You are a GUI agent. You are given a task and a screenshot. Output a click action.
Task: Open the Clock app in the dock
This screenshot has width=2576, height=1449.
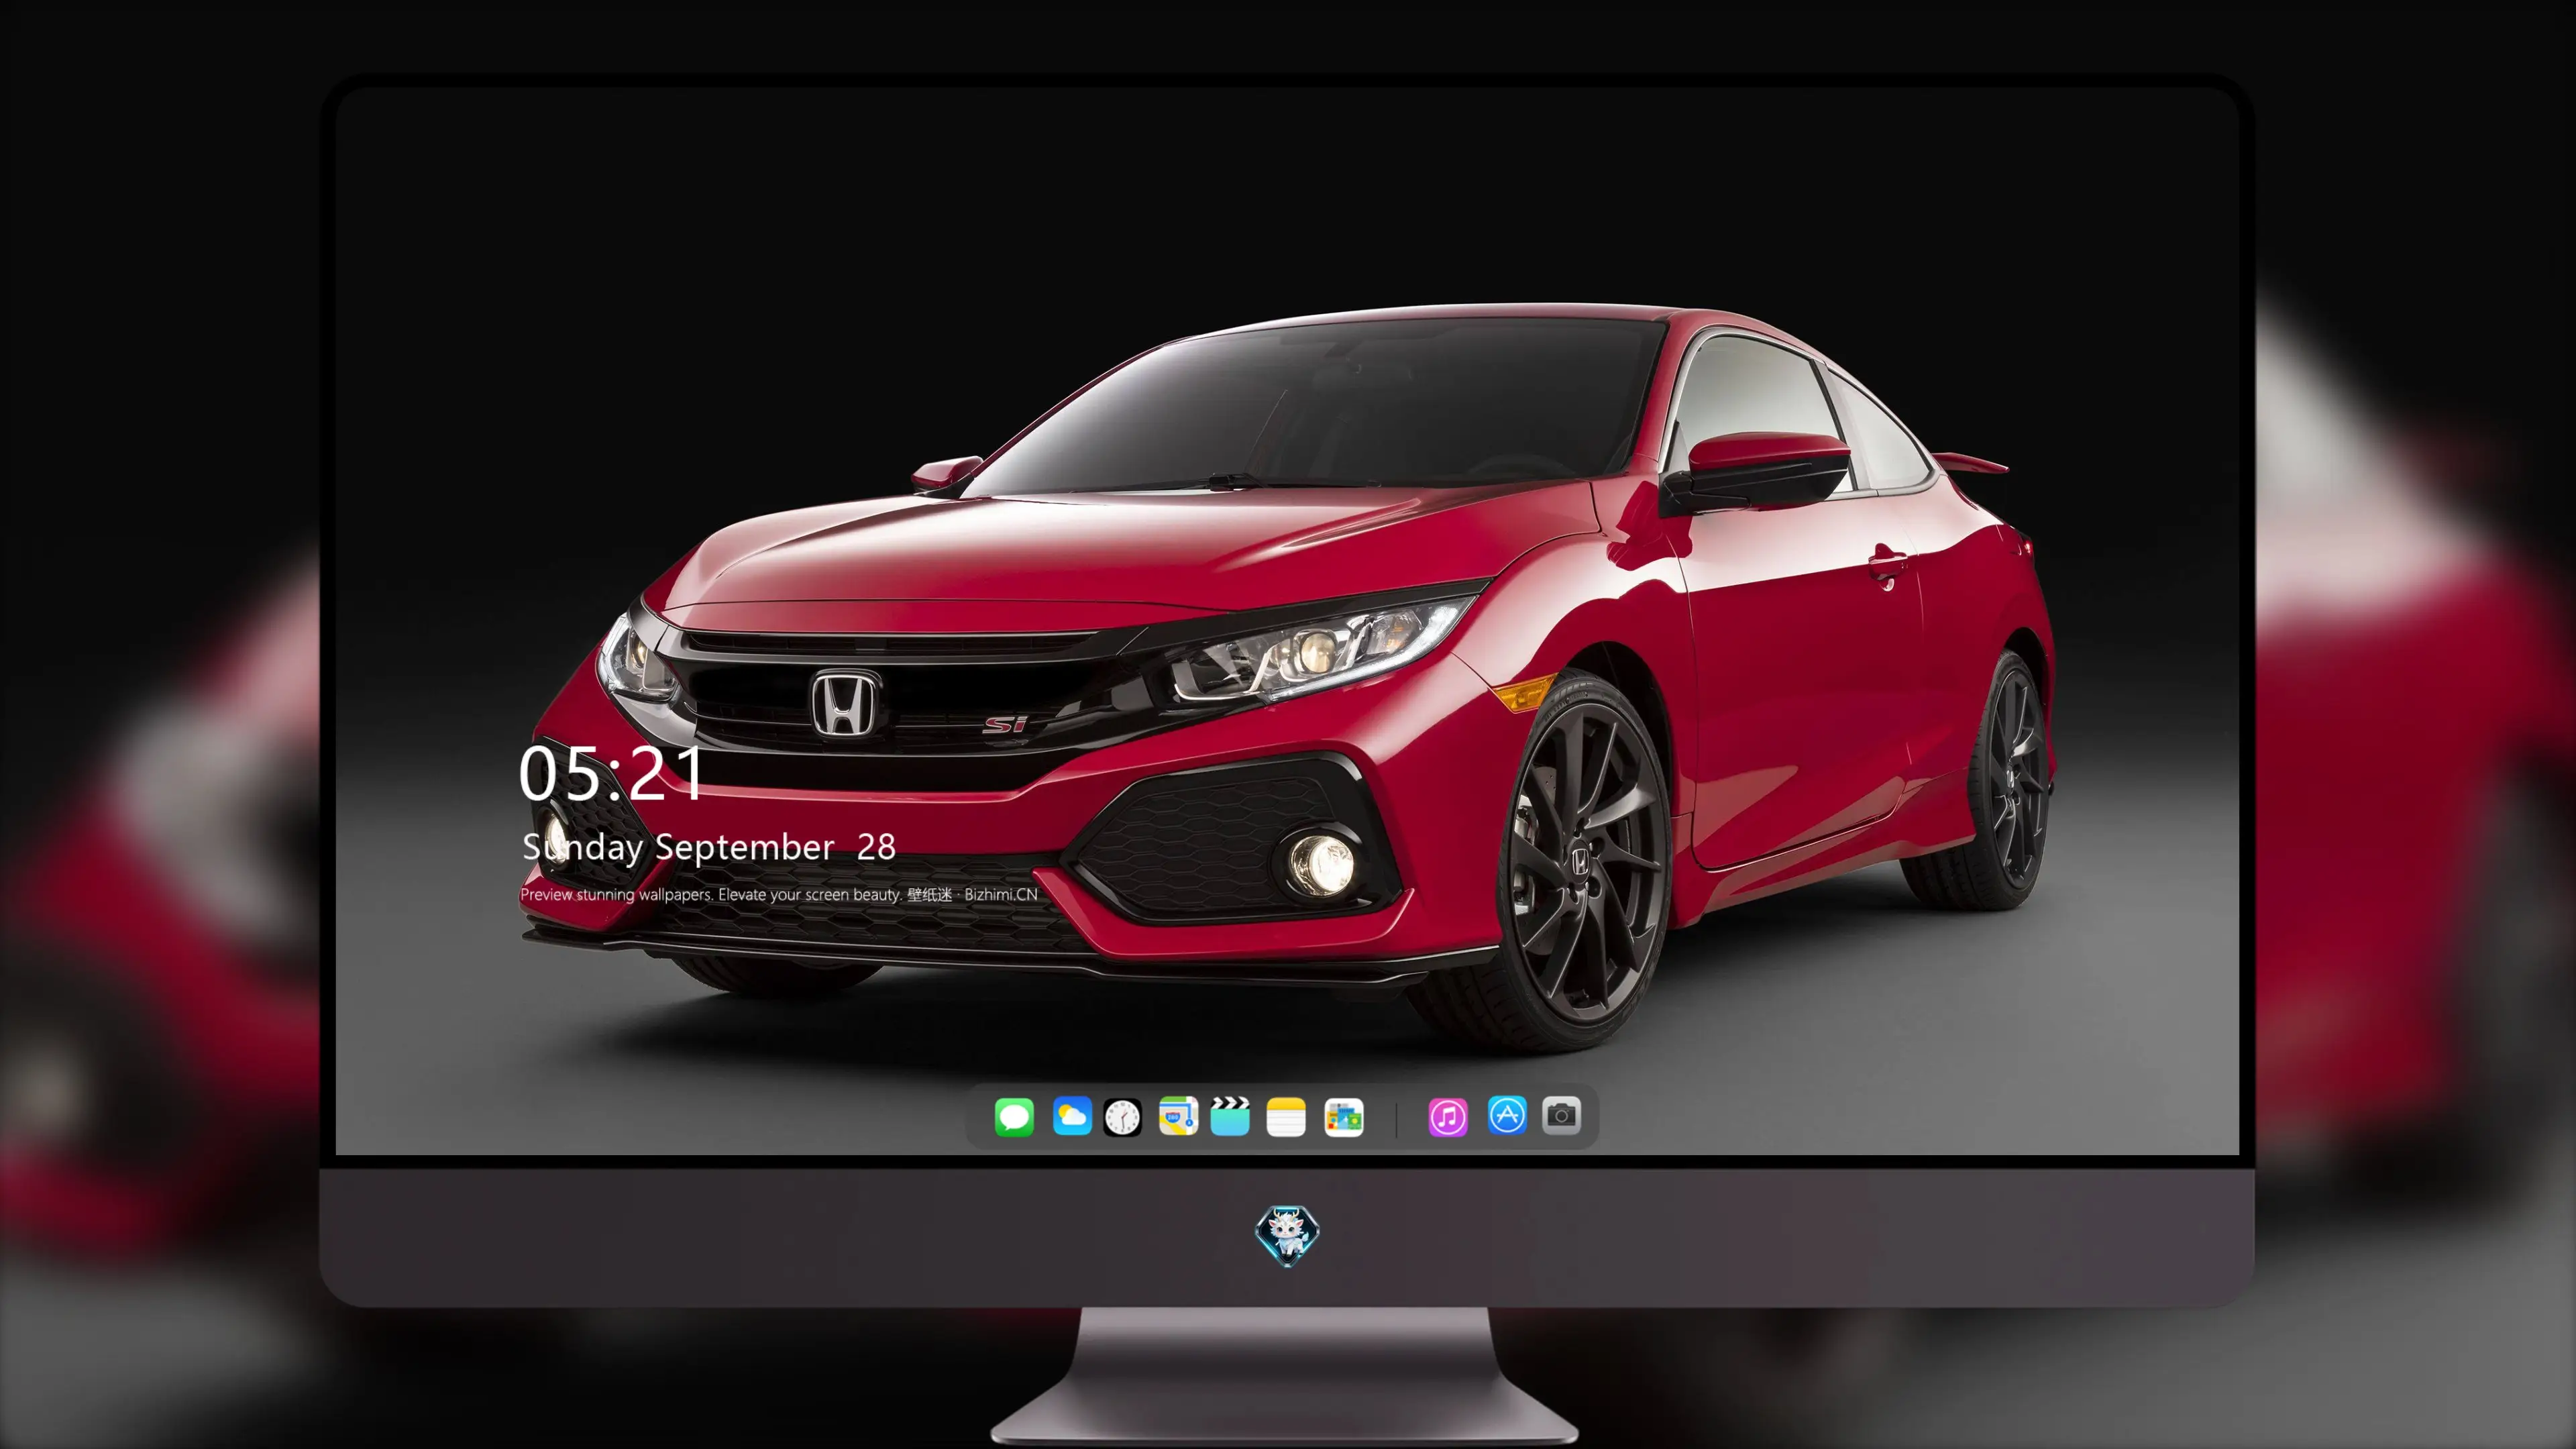[1122, 1117]
